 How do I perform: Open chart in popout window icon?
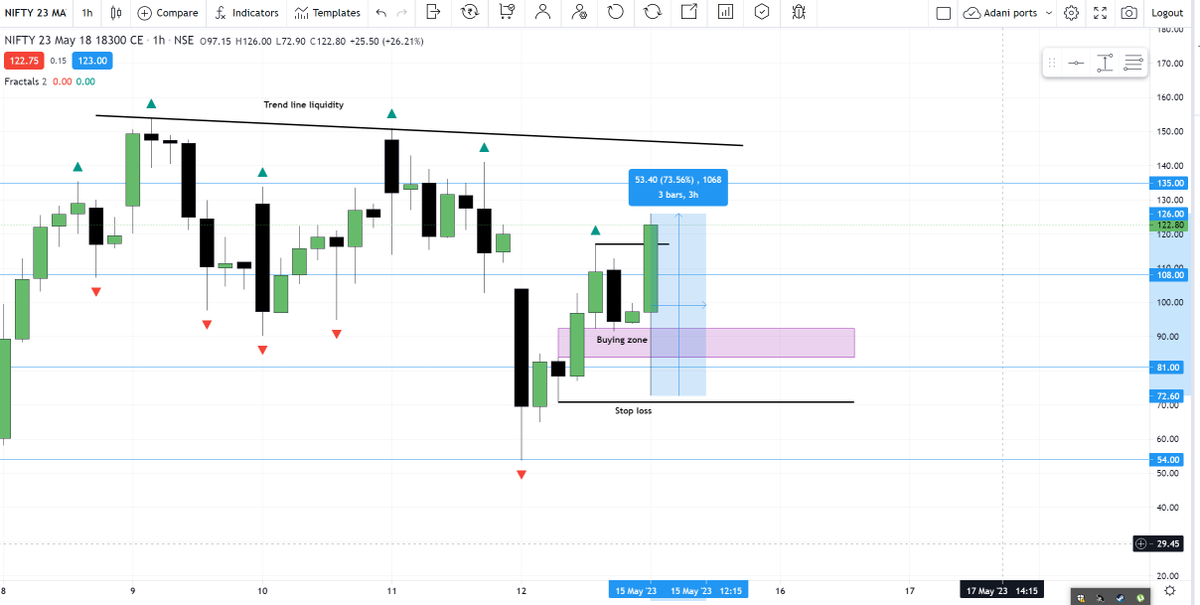coord(689,13)
